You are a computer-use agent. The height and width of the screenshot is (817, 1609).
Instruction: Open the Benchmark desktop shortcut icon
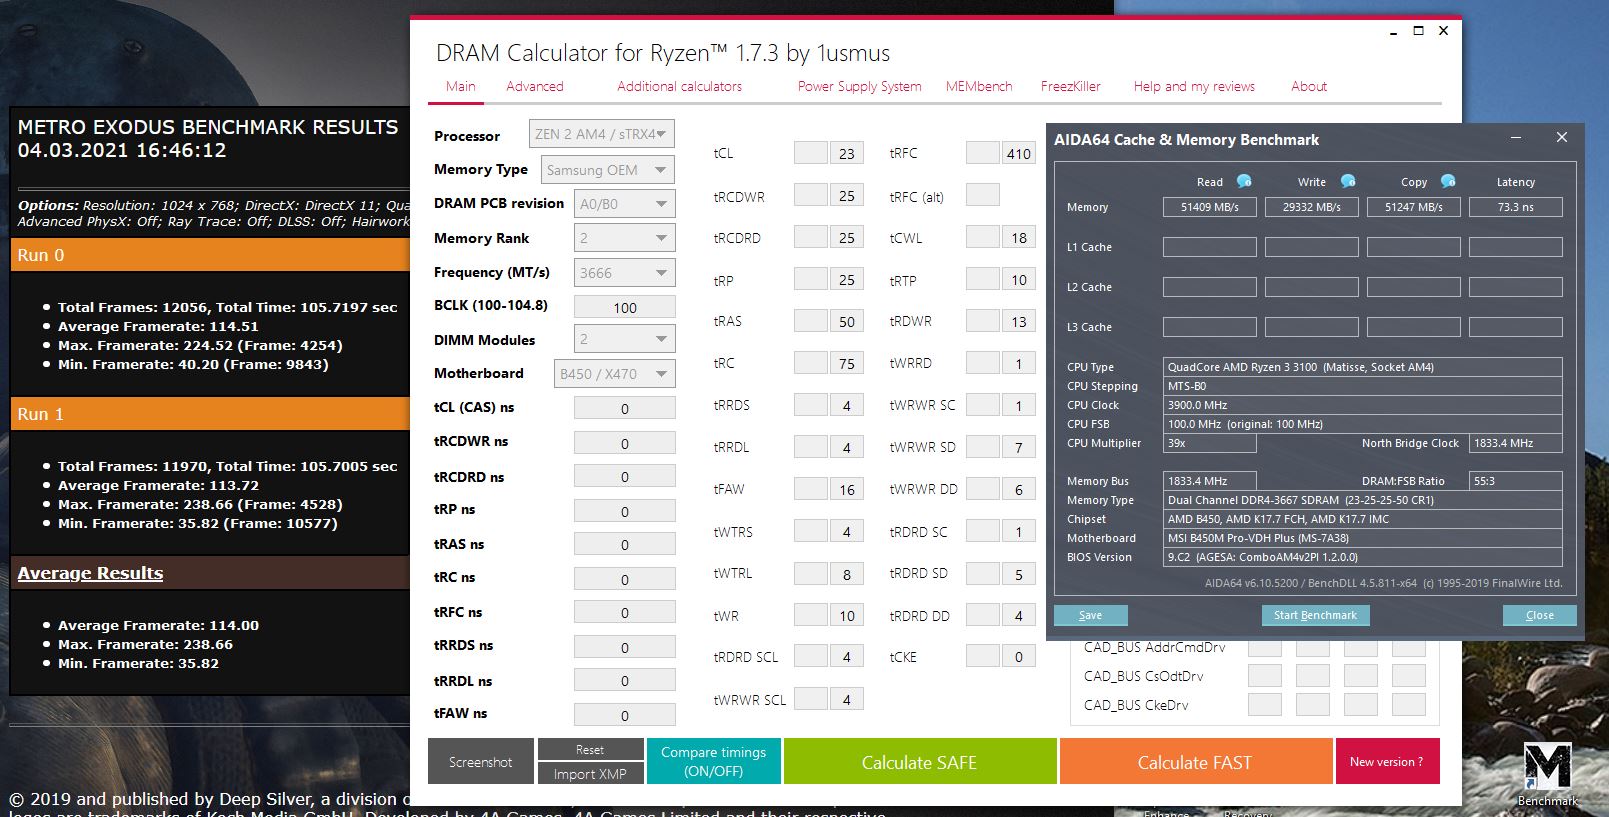tap(1547, 774)
